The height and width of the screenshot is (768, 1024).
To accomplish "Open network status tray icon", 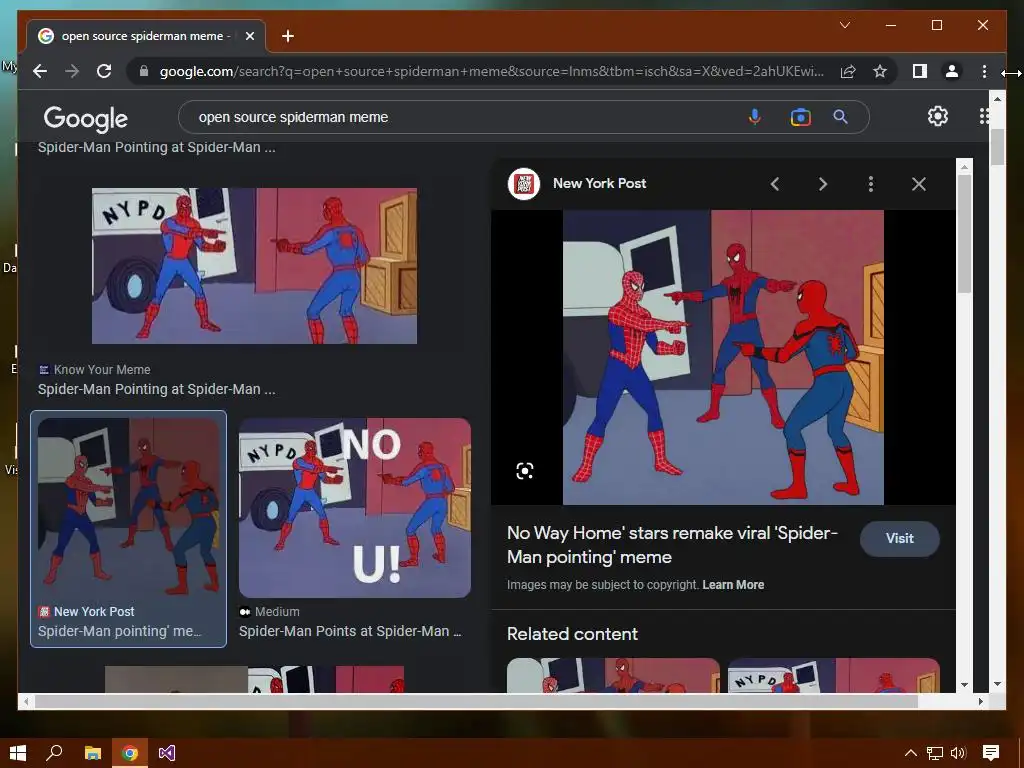I will [x=935, y=754].
